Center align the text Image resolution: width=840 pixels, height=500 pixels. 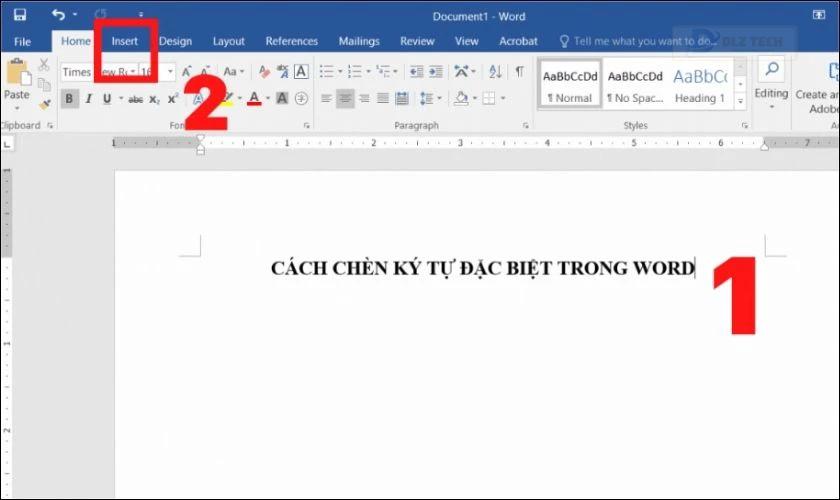coord(345,99)
